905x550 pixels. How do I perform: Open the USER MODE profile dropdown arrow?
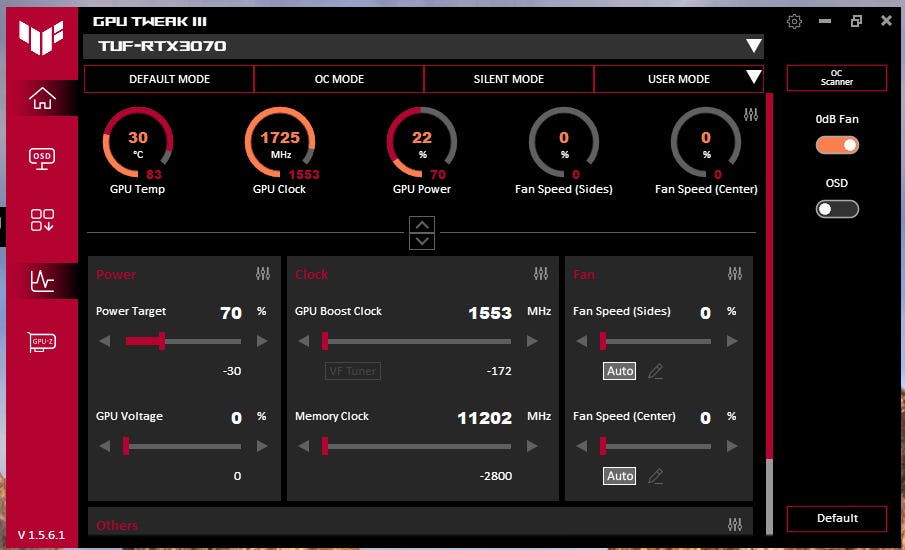tap(753, 77)
